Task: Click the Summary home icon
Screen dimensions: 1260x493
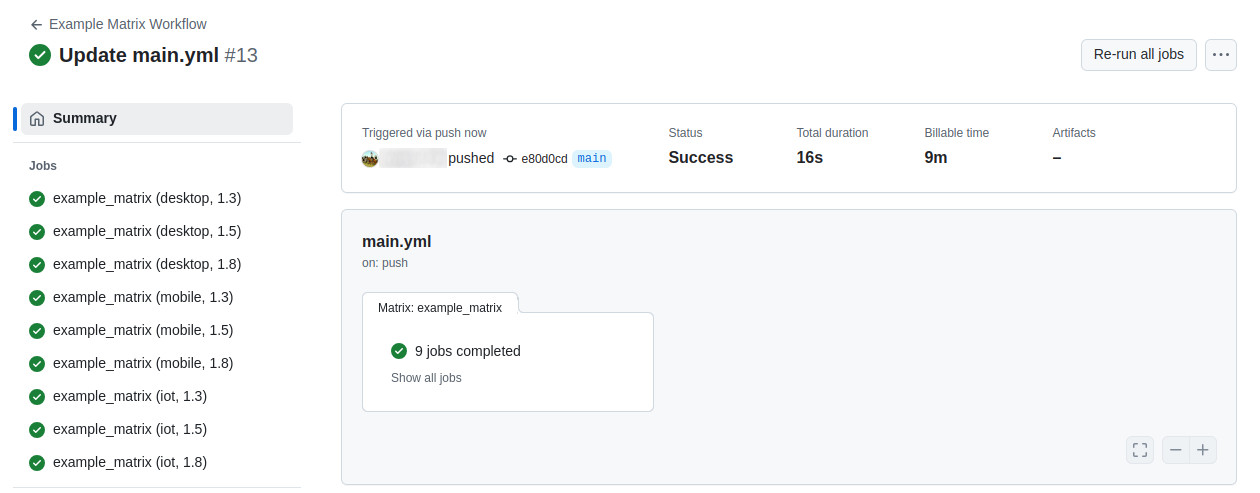Action: [x=37, y=119]
